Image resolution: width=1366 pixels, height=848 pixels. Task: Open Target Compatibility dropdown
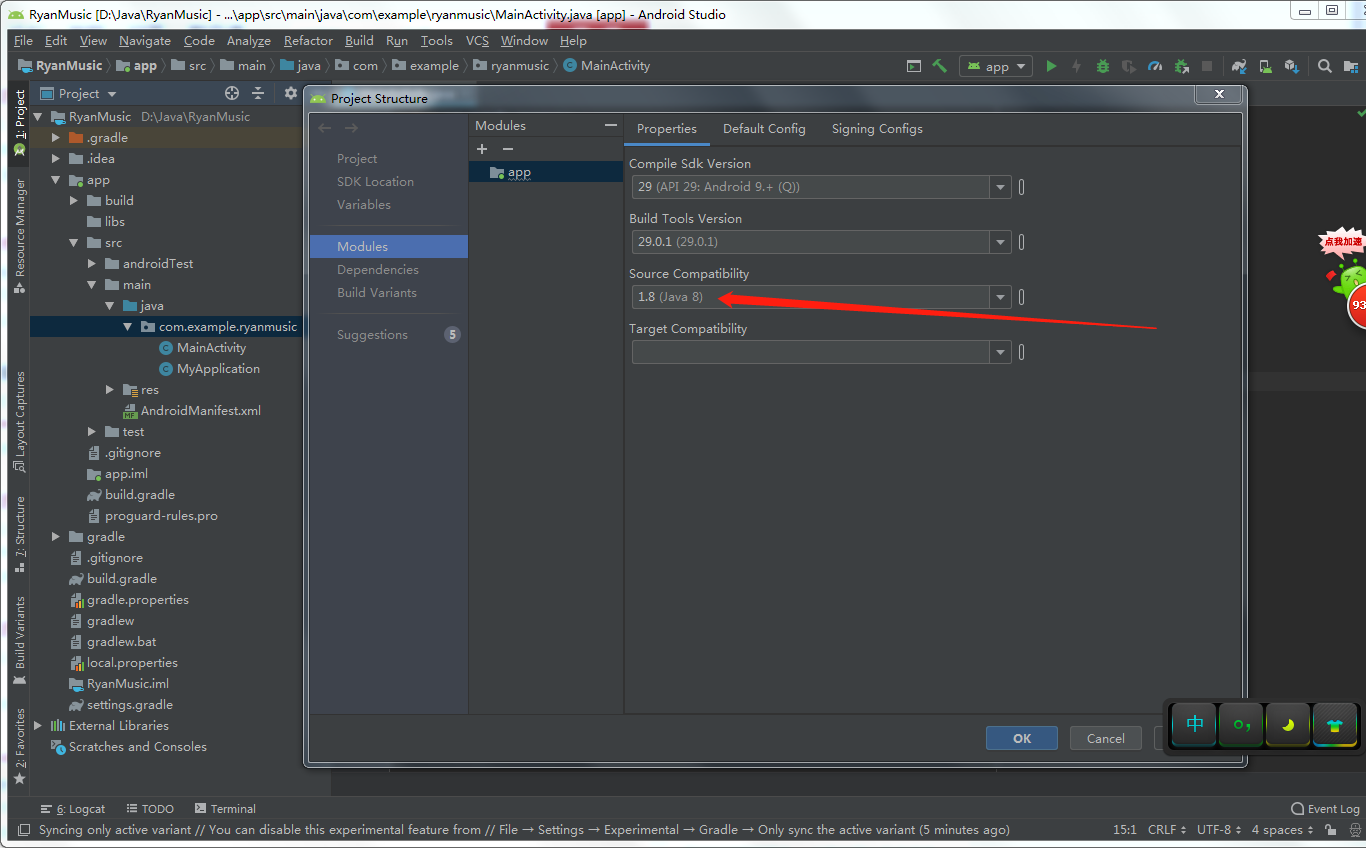click(x=1000, y=352)
